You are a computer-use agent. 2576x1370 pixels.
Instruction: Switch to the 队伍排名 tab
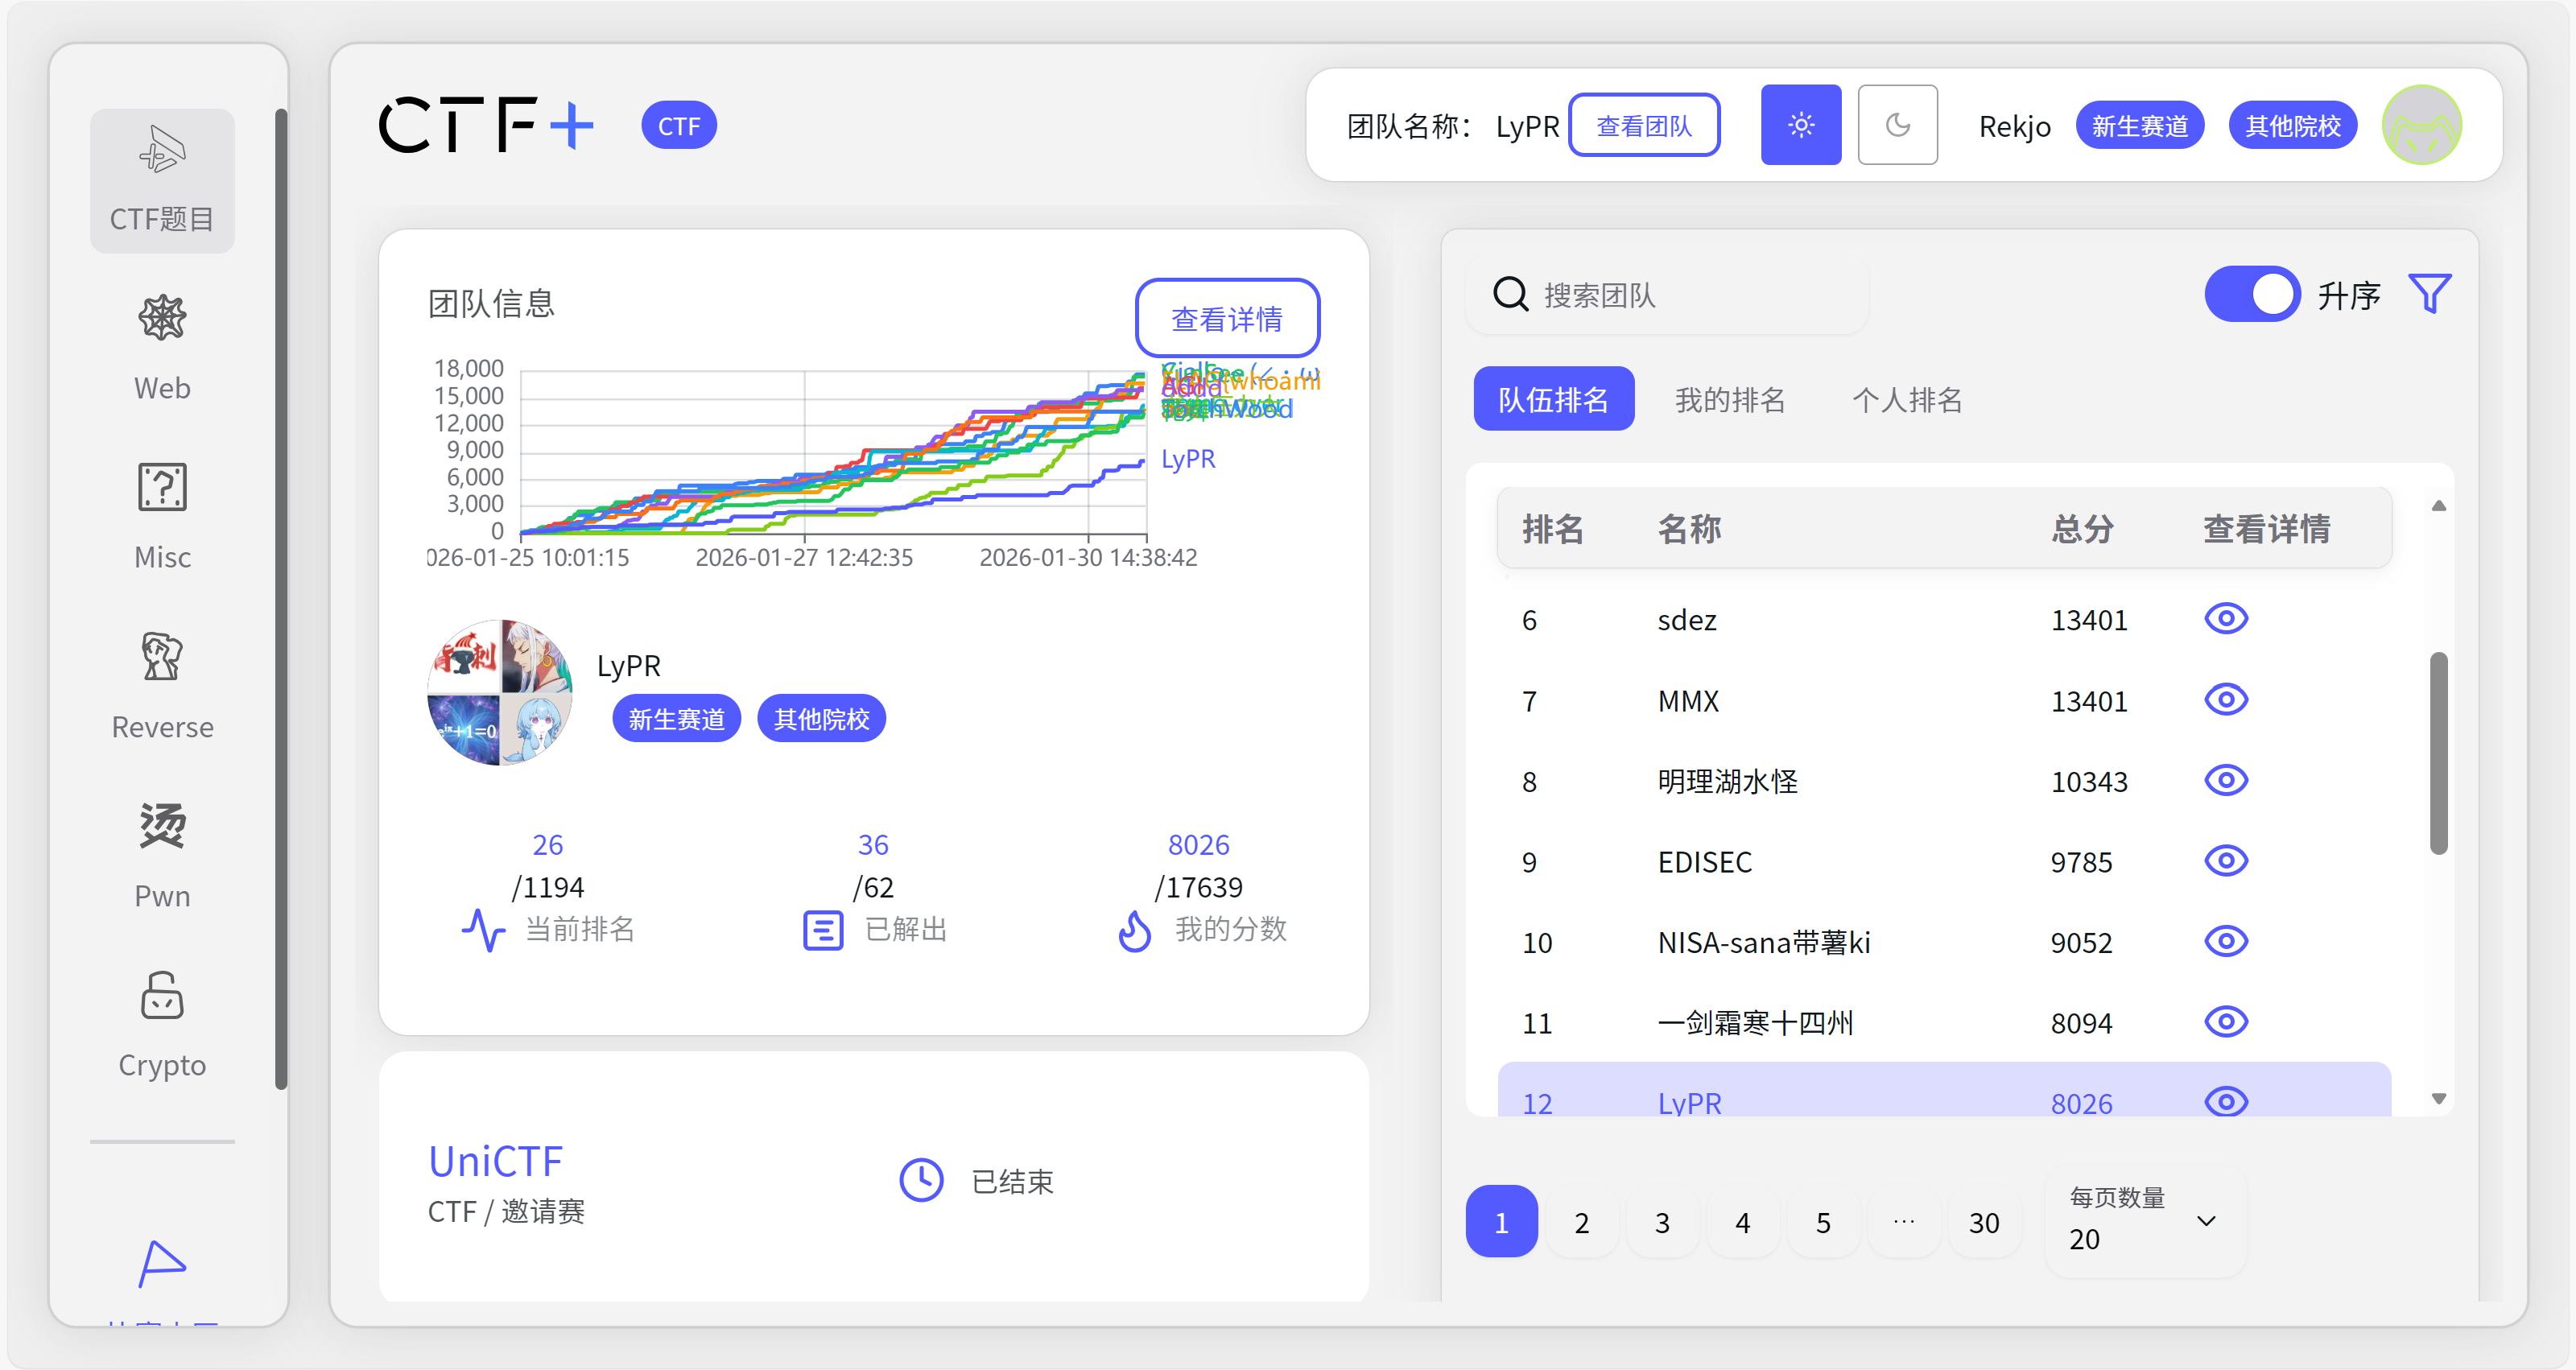[x=1554, y=399]
